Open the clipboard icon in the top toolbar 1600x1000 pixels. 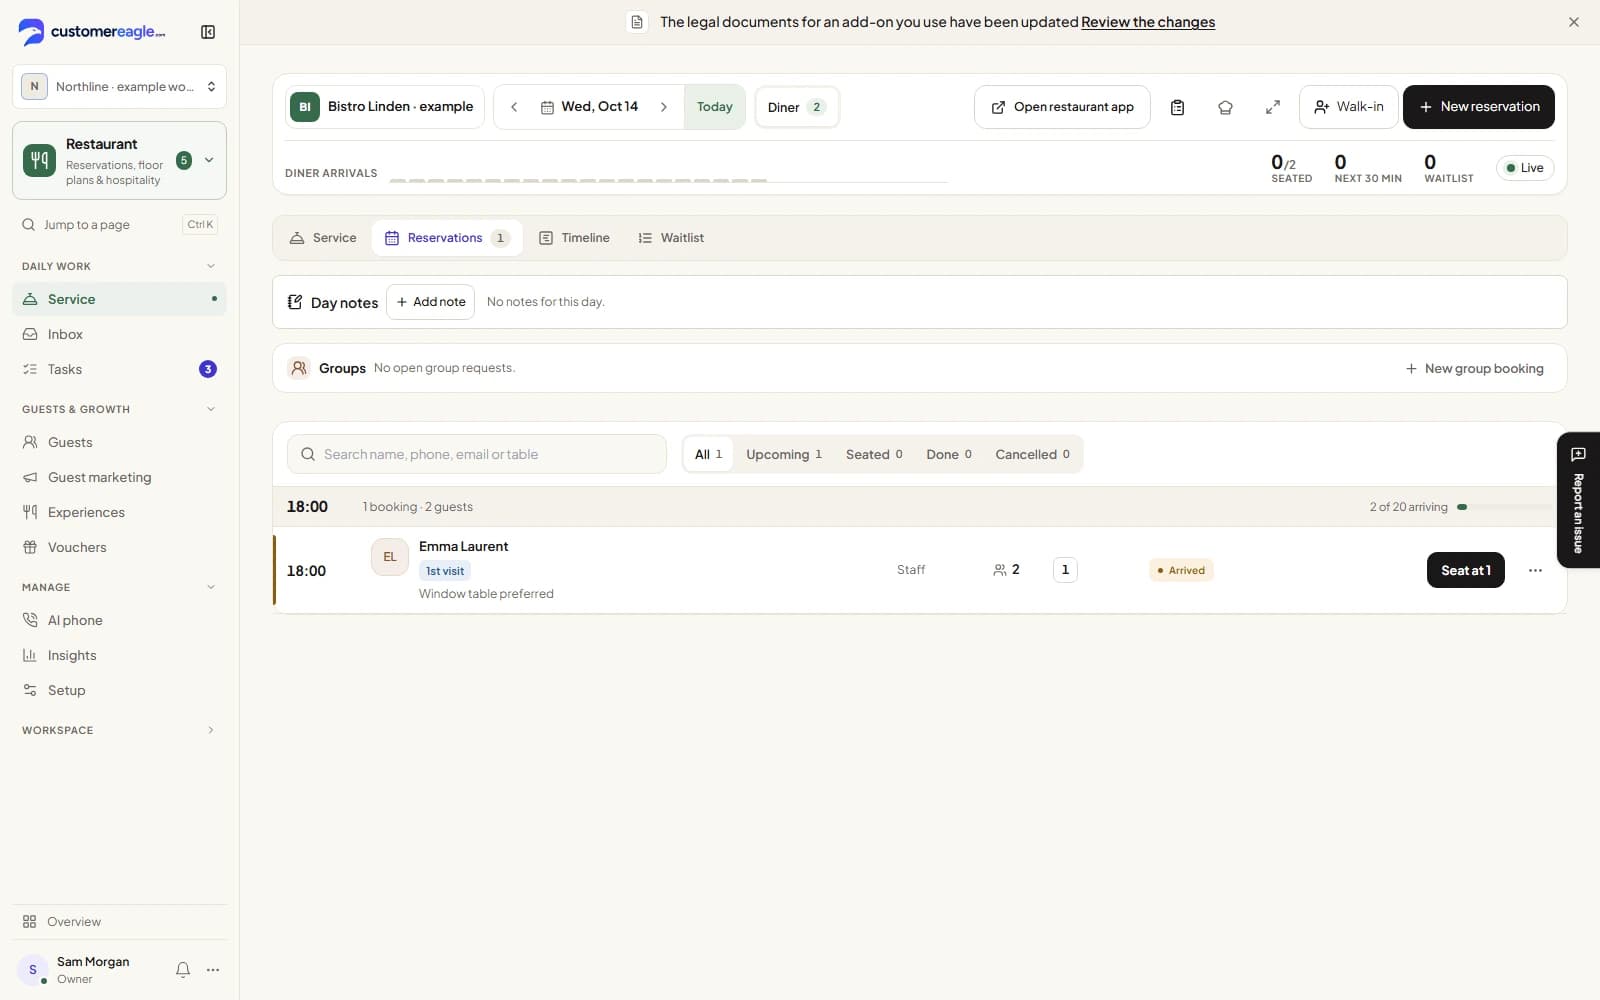pyautogui.click(x=1177, y=107)
